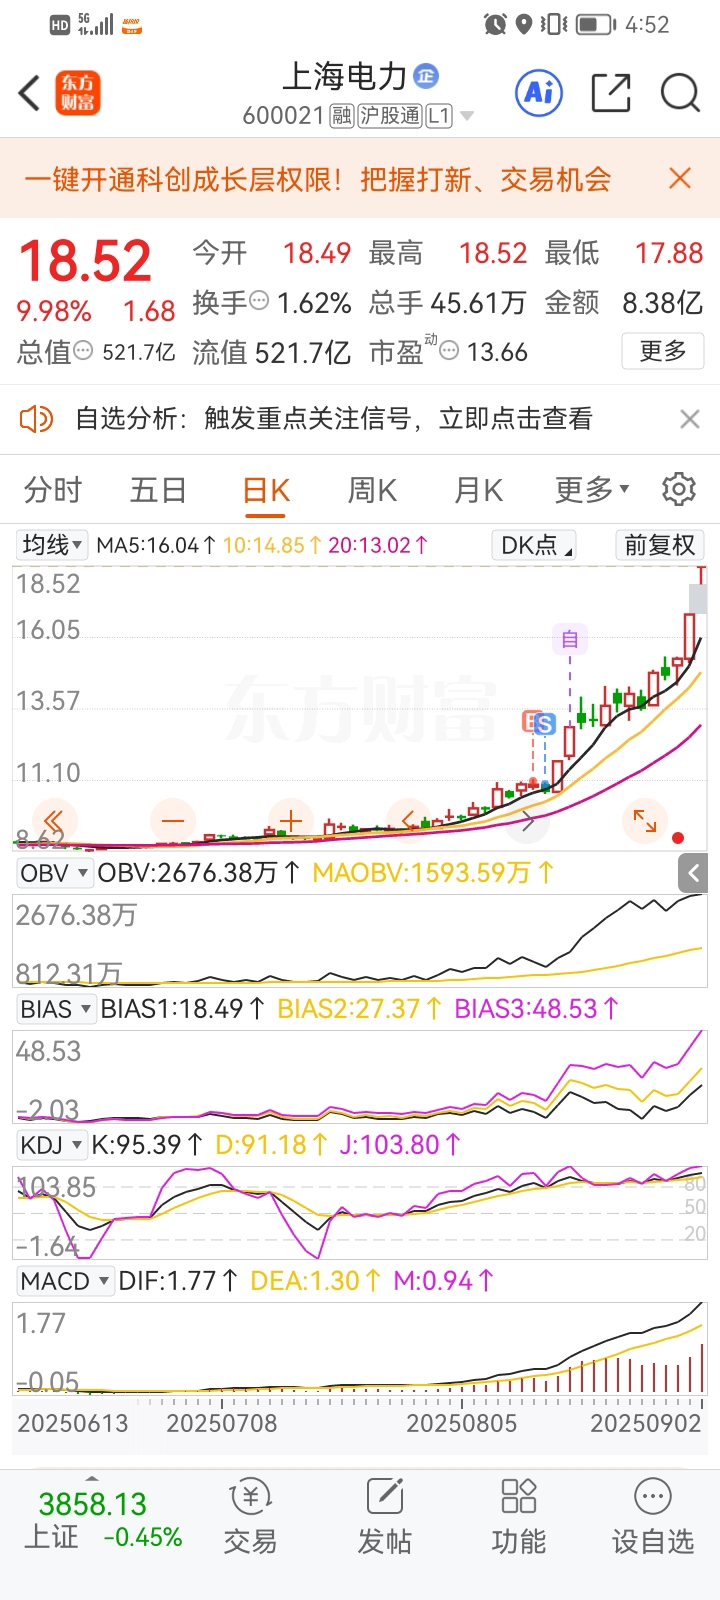
Task: Open the 功能 functions icon
Action: (x=519, y=1517)
